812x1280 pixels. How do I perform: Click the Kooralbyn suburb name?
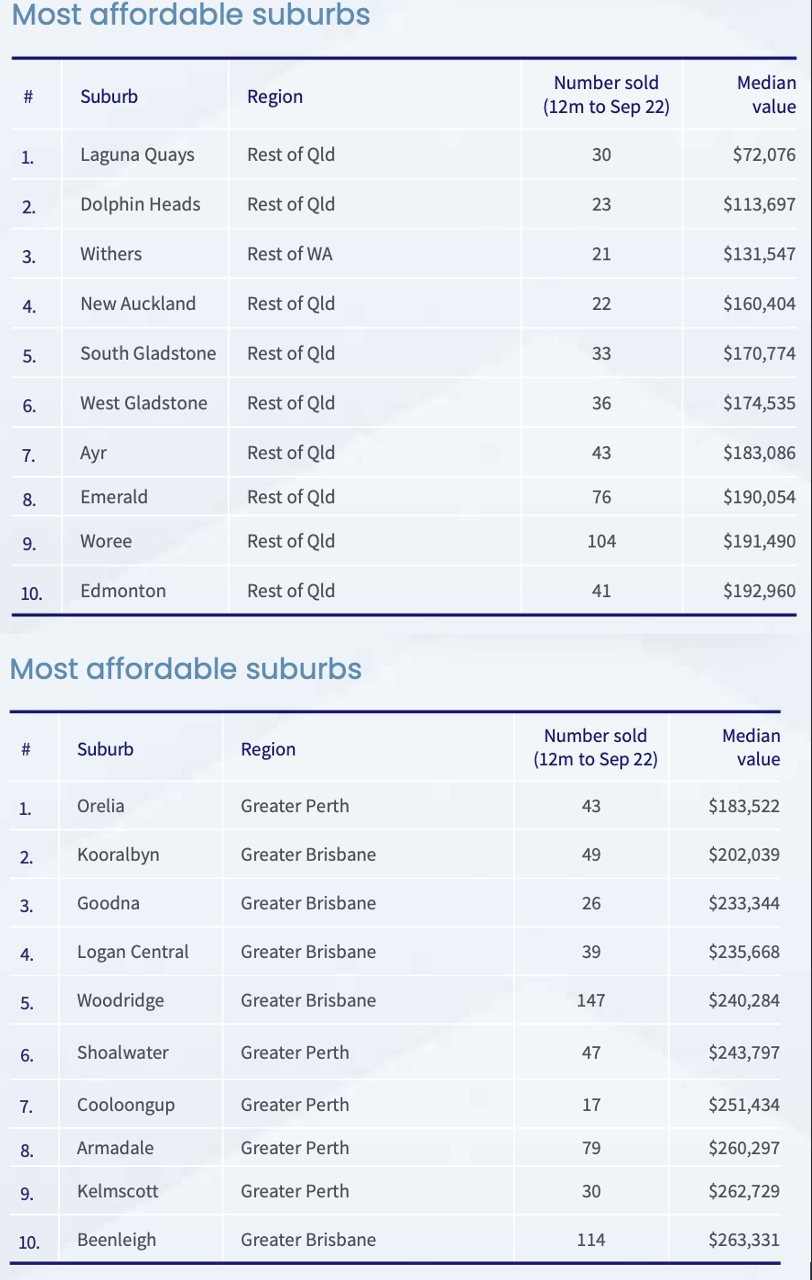[118, 855]
